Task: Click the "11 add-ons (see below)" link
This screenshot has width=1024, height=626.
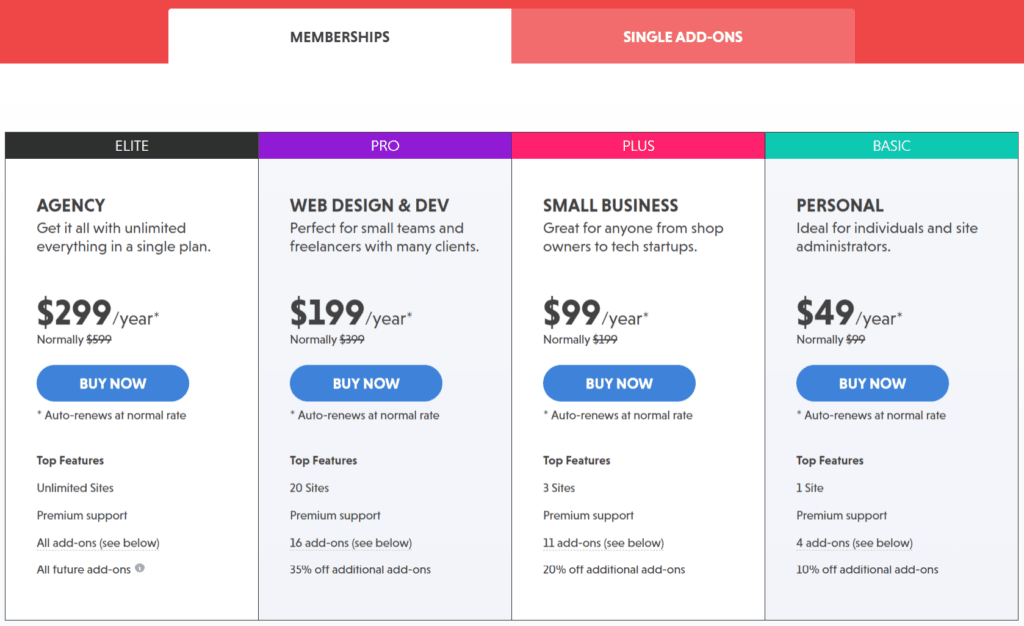Action: point(603,542)
